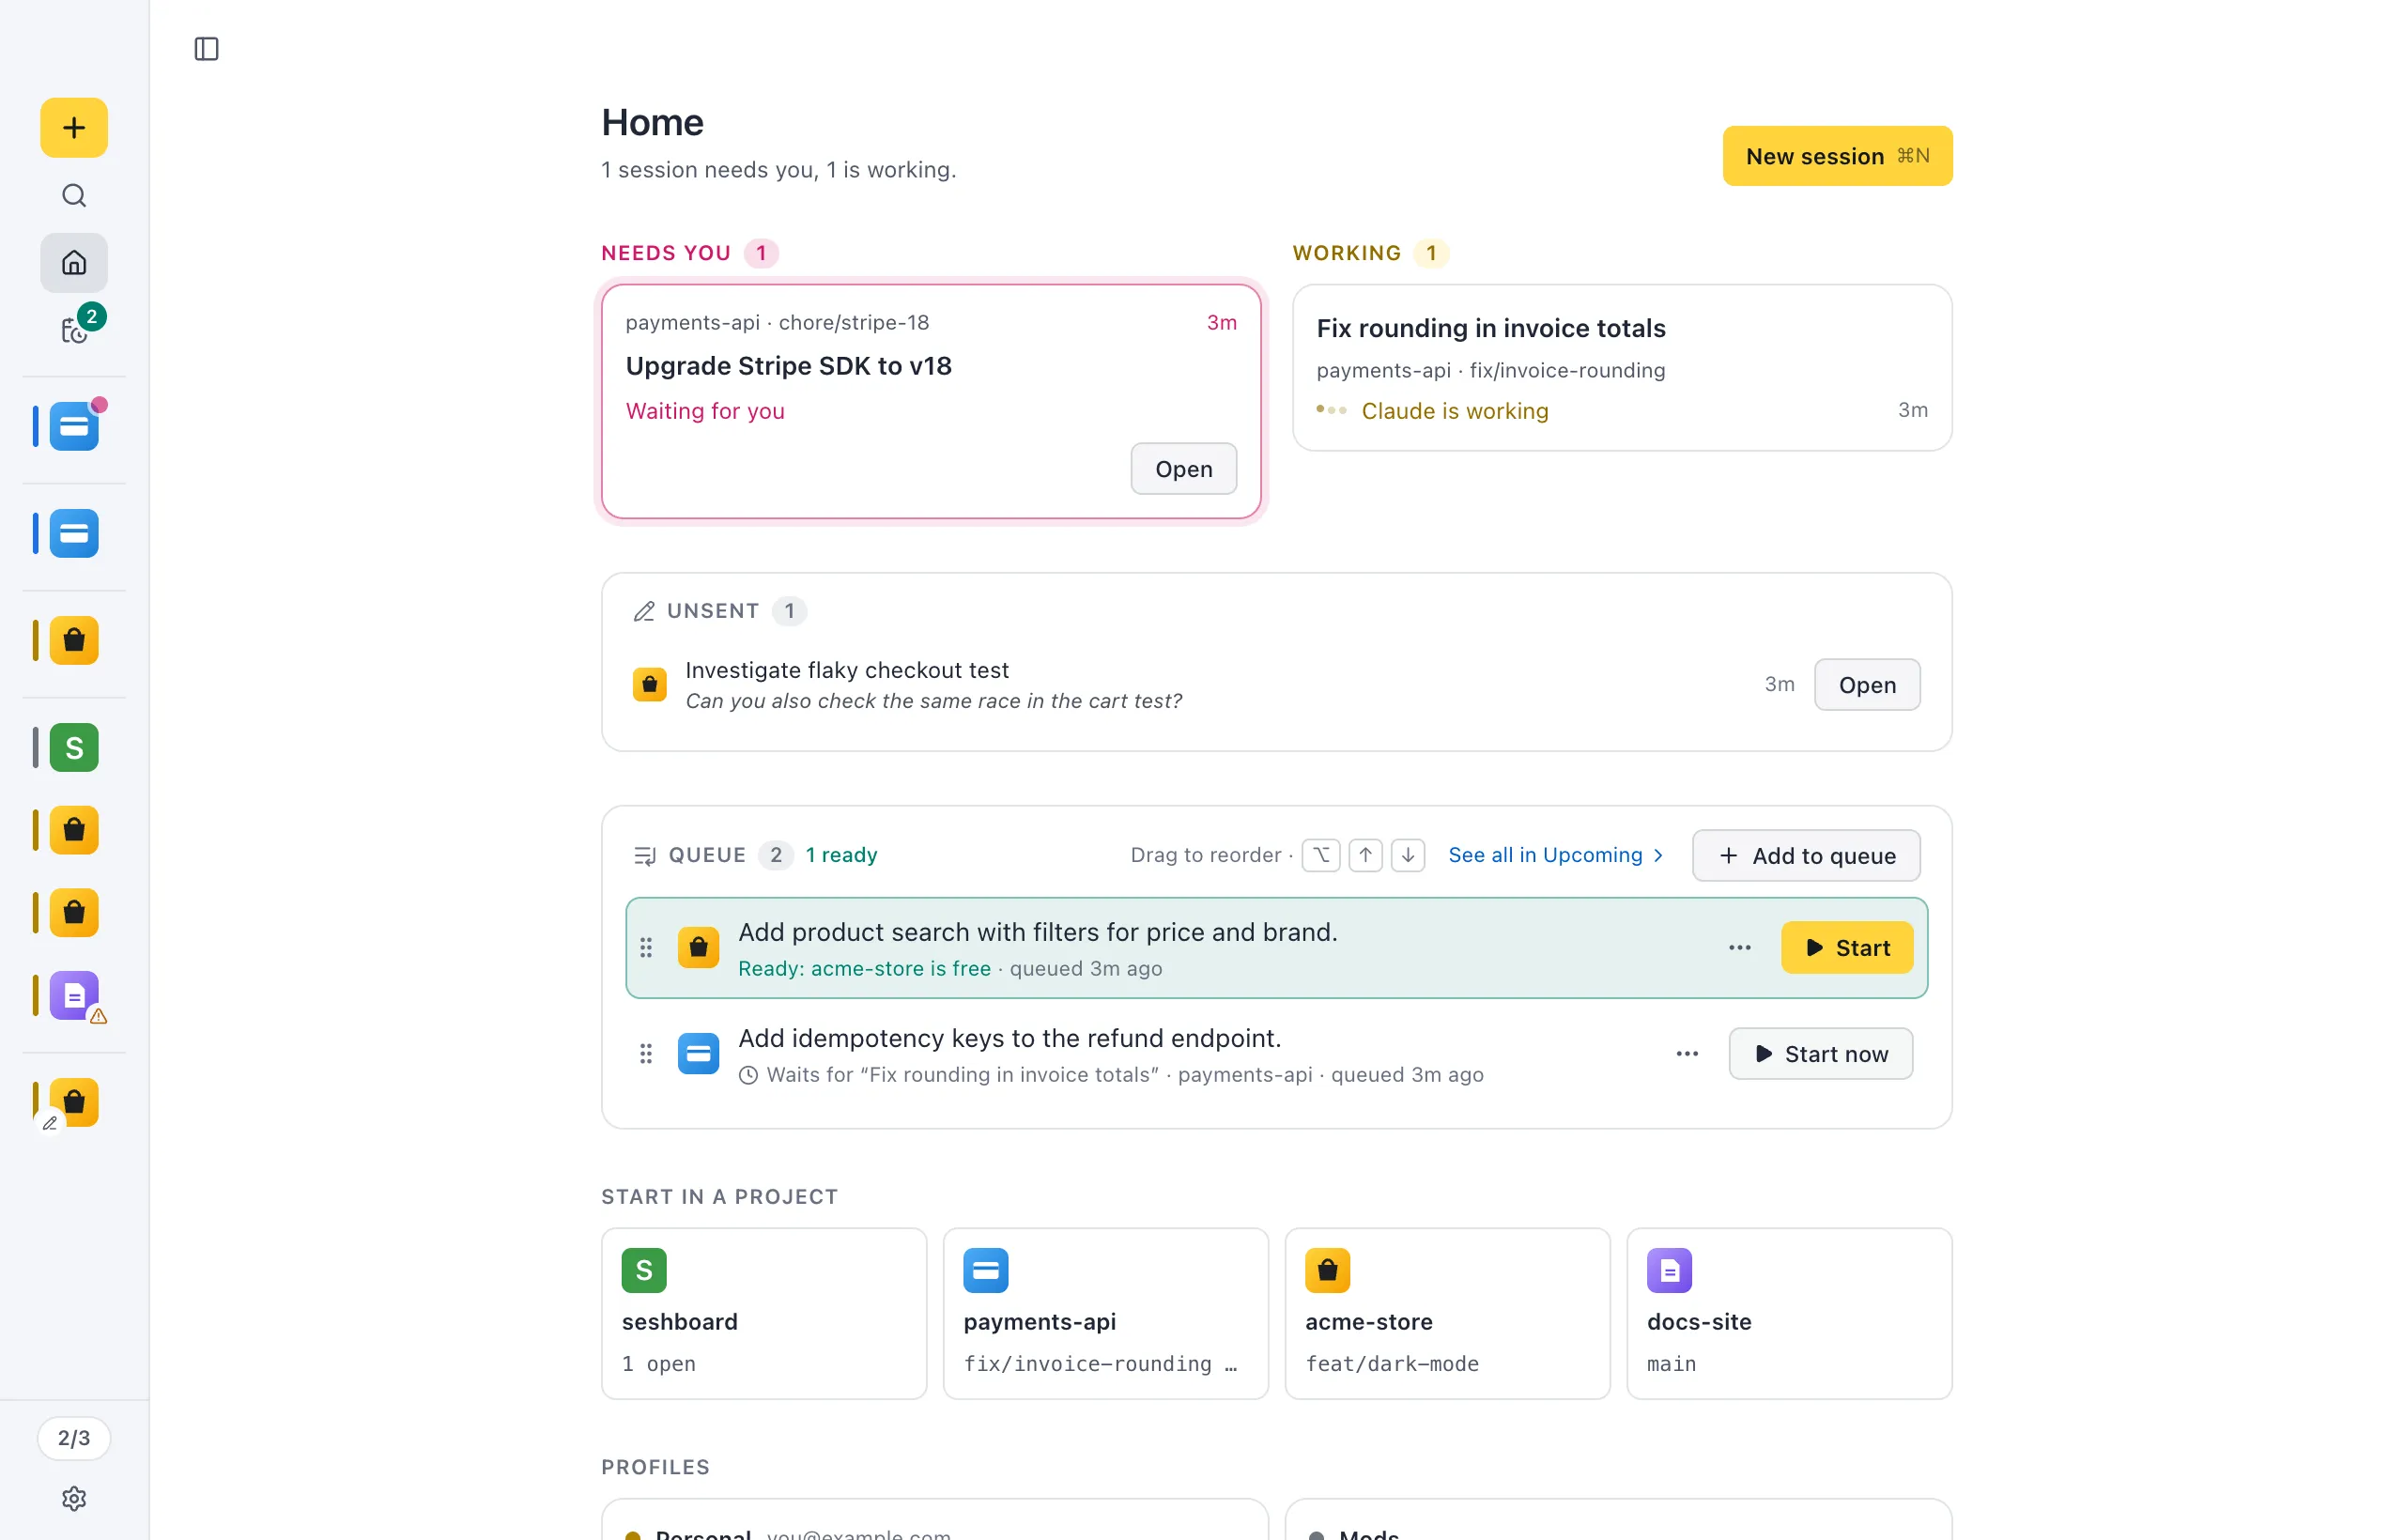Open the Investigate flaky checkout test draft
Viewport: 2404px width, 1540px height.
pyautogui.click(x=1867, y=685)
